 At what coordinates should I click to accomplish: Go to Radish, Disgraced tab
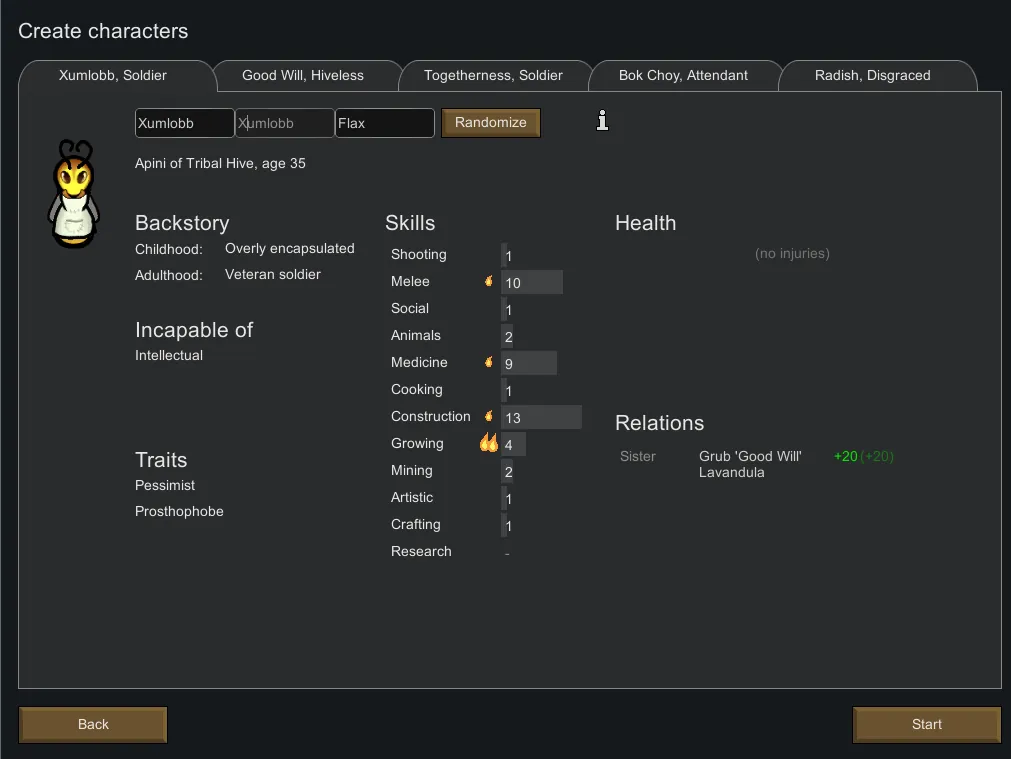(872, 76)
